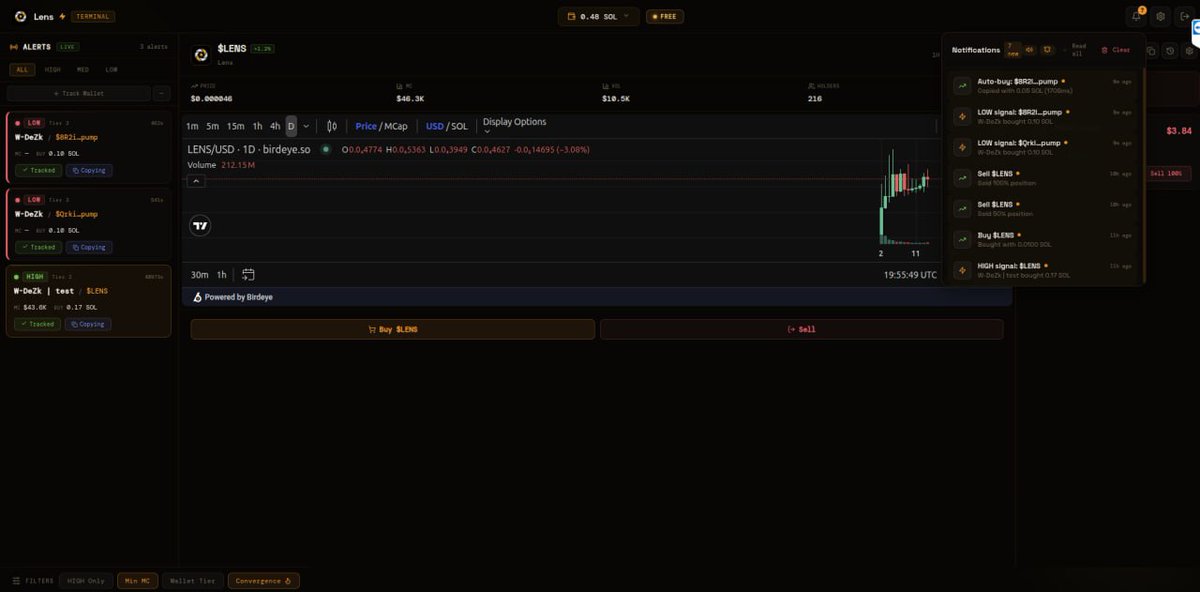
Task: Click the TradingView logo on chart
Action: (200, 226)
